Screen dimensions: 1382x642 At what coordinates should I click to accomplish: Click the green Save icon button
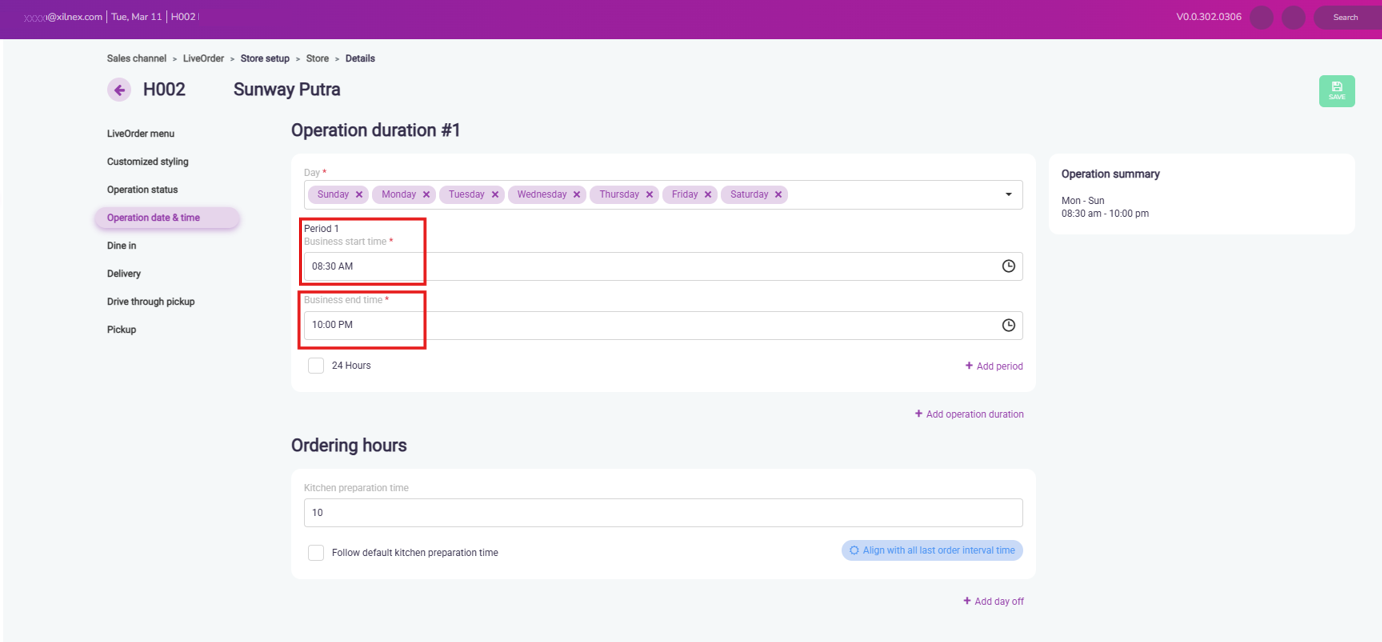click(x=1336, y=91)
